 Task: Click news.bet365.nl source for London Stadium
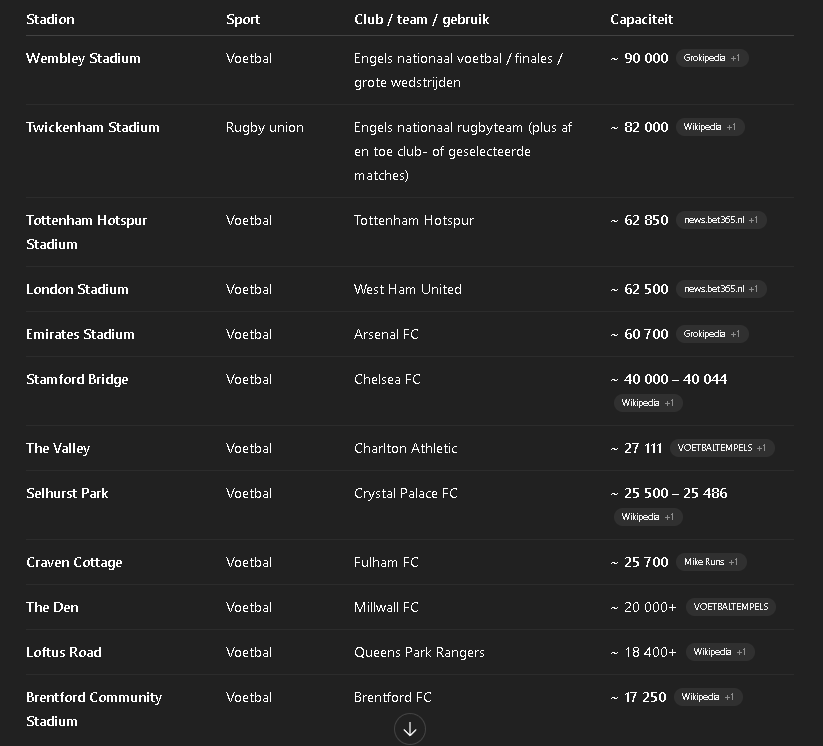[x=721, y=289]
